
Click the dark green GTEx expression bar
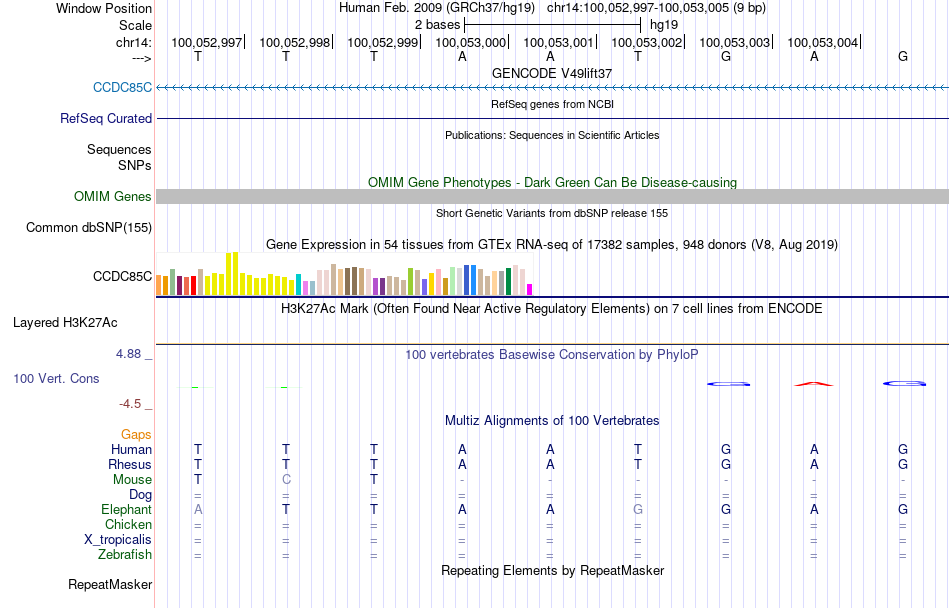(508, 282)
